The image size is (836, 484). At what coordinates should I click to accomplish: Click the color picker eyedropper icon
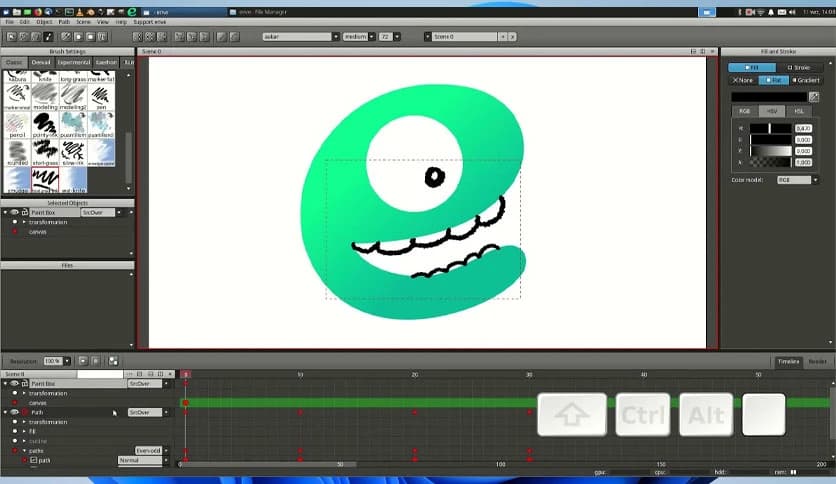tap(814, 97)
